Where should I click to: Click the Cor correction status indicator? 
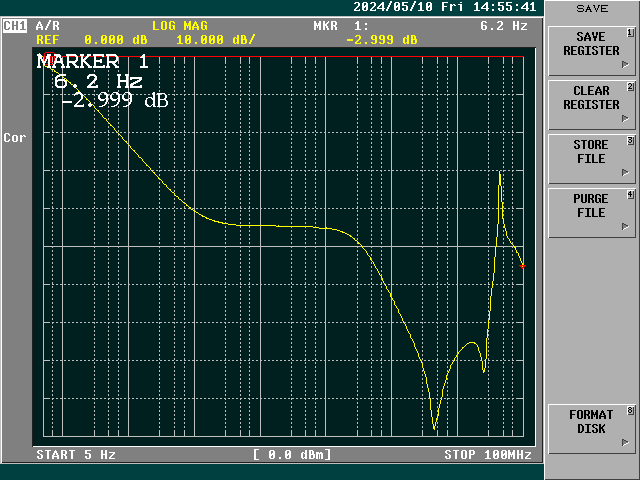15,138
